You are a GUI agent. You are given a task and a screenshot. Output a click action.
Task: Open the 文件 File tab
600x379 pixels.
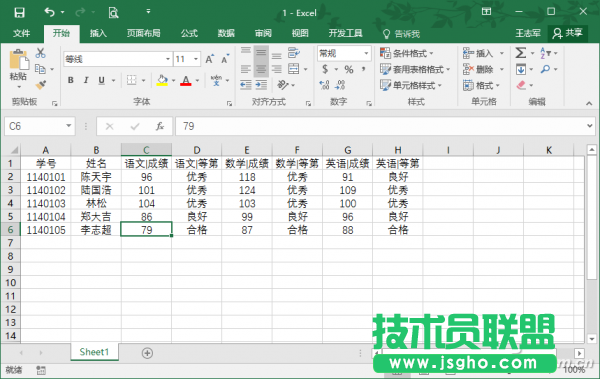point(21,33)
